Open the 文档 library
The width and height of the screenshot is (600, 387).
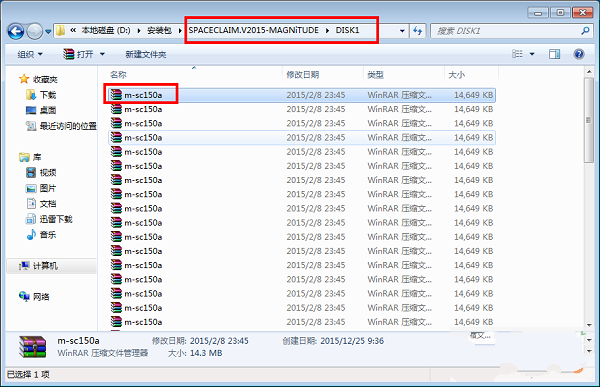[x=41, y=204]
